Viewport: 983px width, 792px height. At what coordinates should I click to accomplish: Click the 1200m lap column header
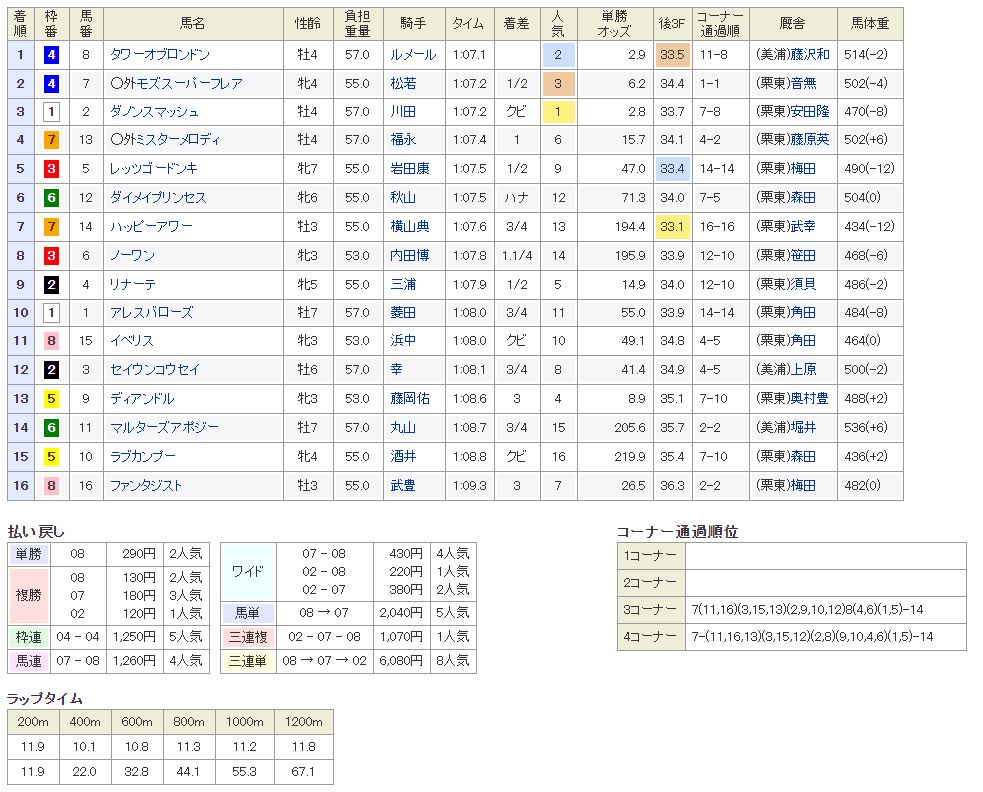303,722
